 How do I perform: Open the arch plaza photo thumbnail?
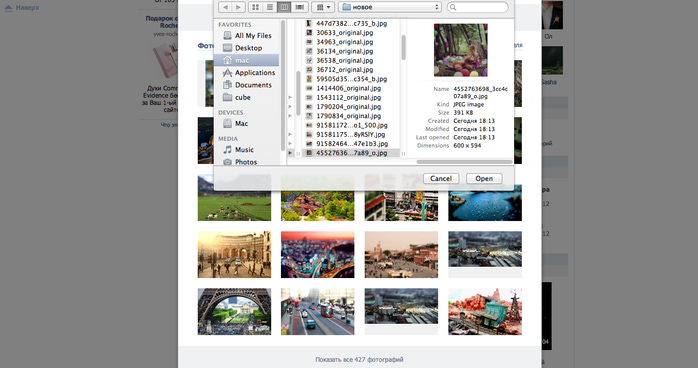[234, 255]
